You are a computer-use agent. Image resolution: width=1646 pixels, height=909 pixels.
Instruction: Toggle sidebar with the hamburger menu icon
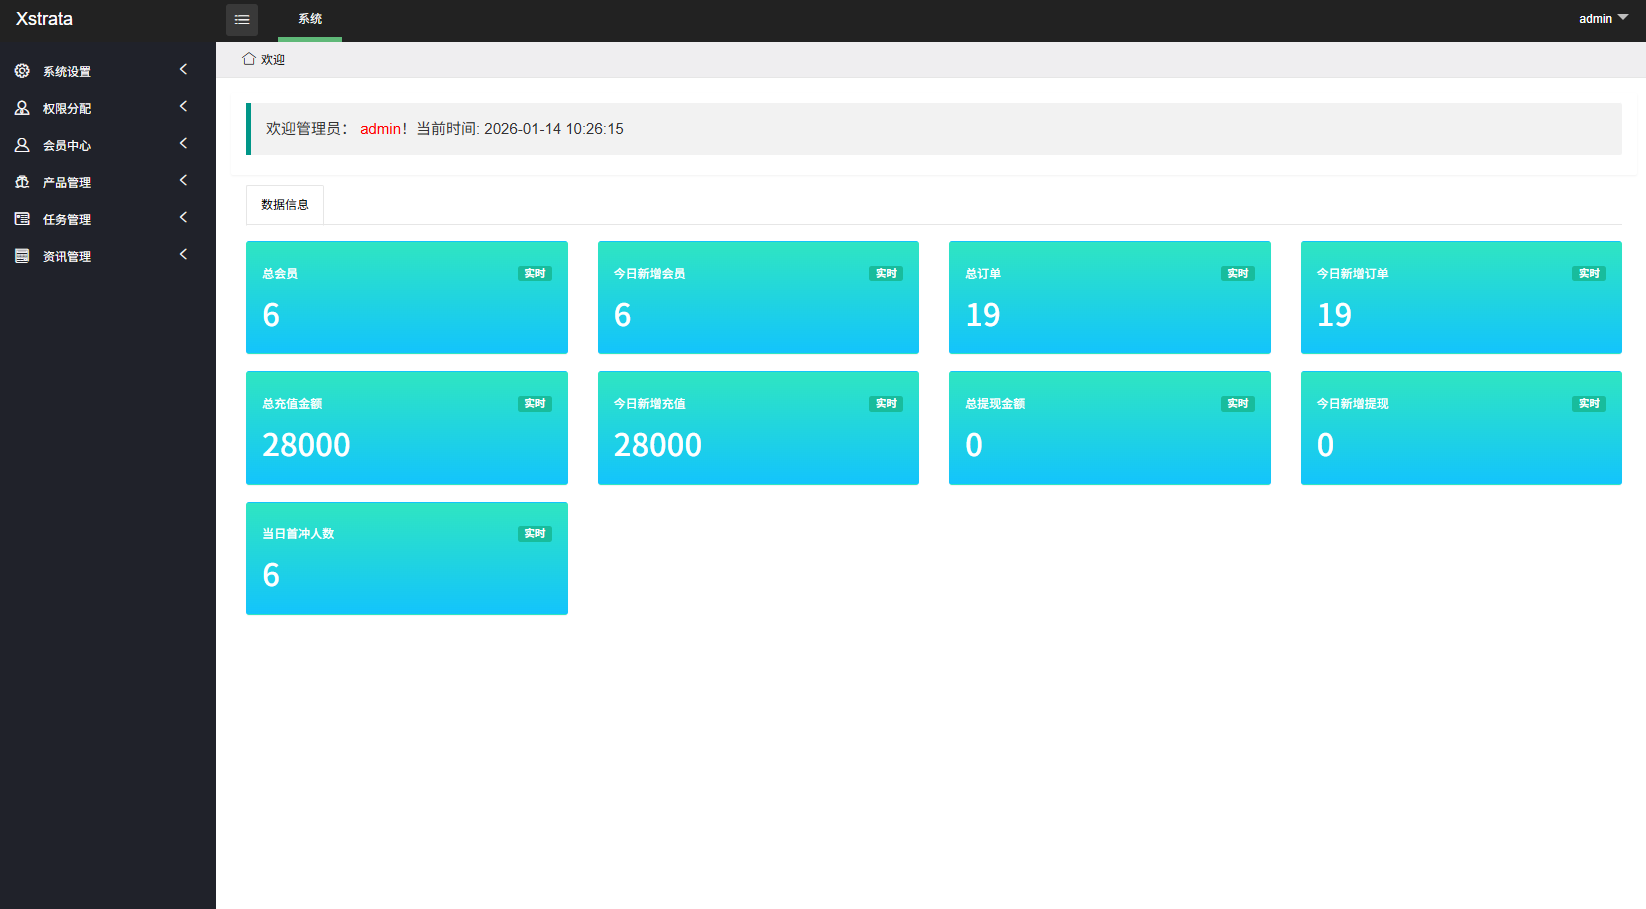242,20
